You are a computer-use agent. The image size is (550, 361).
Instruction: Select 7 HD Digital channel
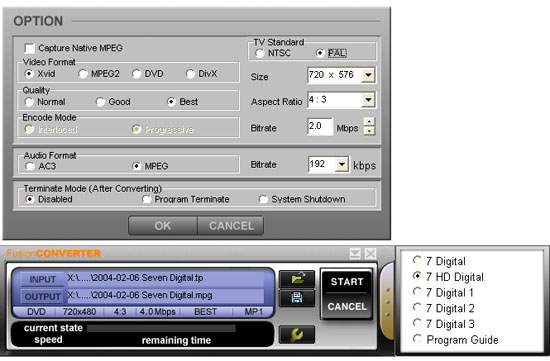(x=417, y=276)
